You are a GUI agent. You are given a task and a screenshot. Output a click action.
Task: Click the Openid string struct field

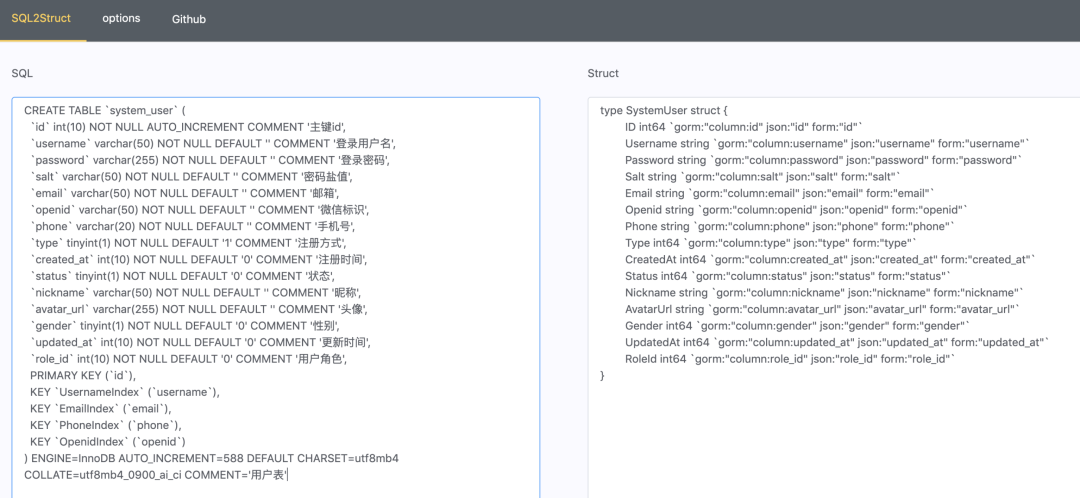point(798,209)
